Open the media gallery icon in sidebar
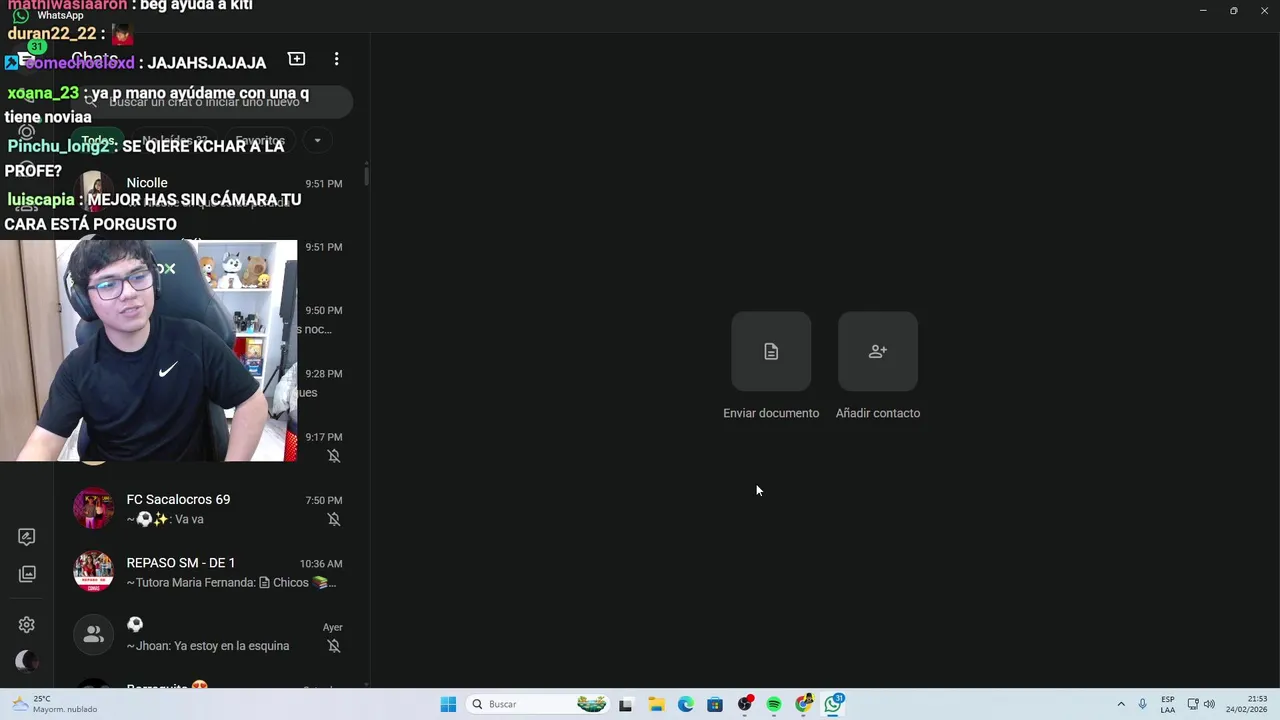1280x720 pixels. click(27, 574)
